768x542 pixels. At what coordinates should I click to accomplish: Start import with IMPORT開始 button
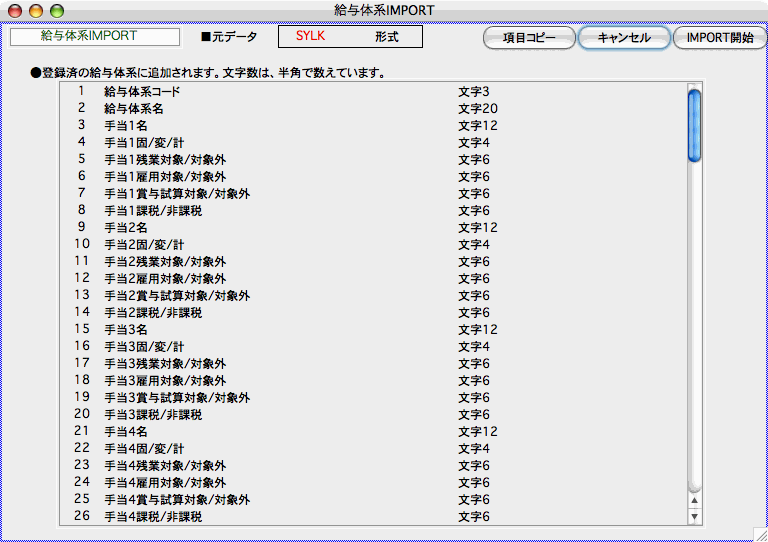[x=720, y=38]
